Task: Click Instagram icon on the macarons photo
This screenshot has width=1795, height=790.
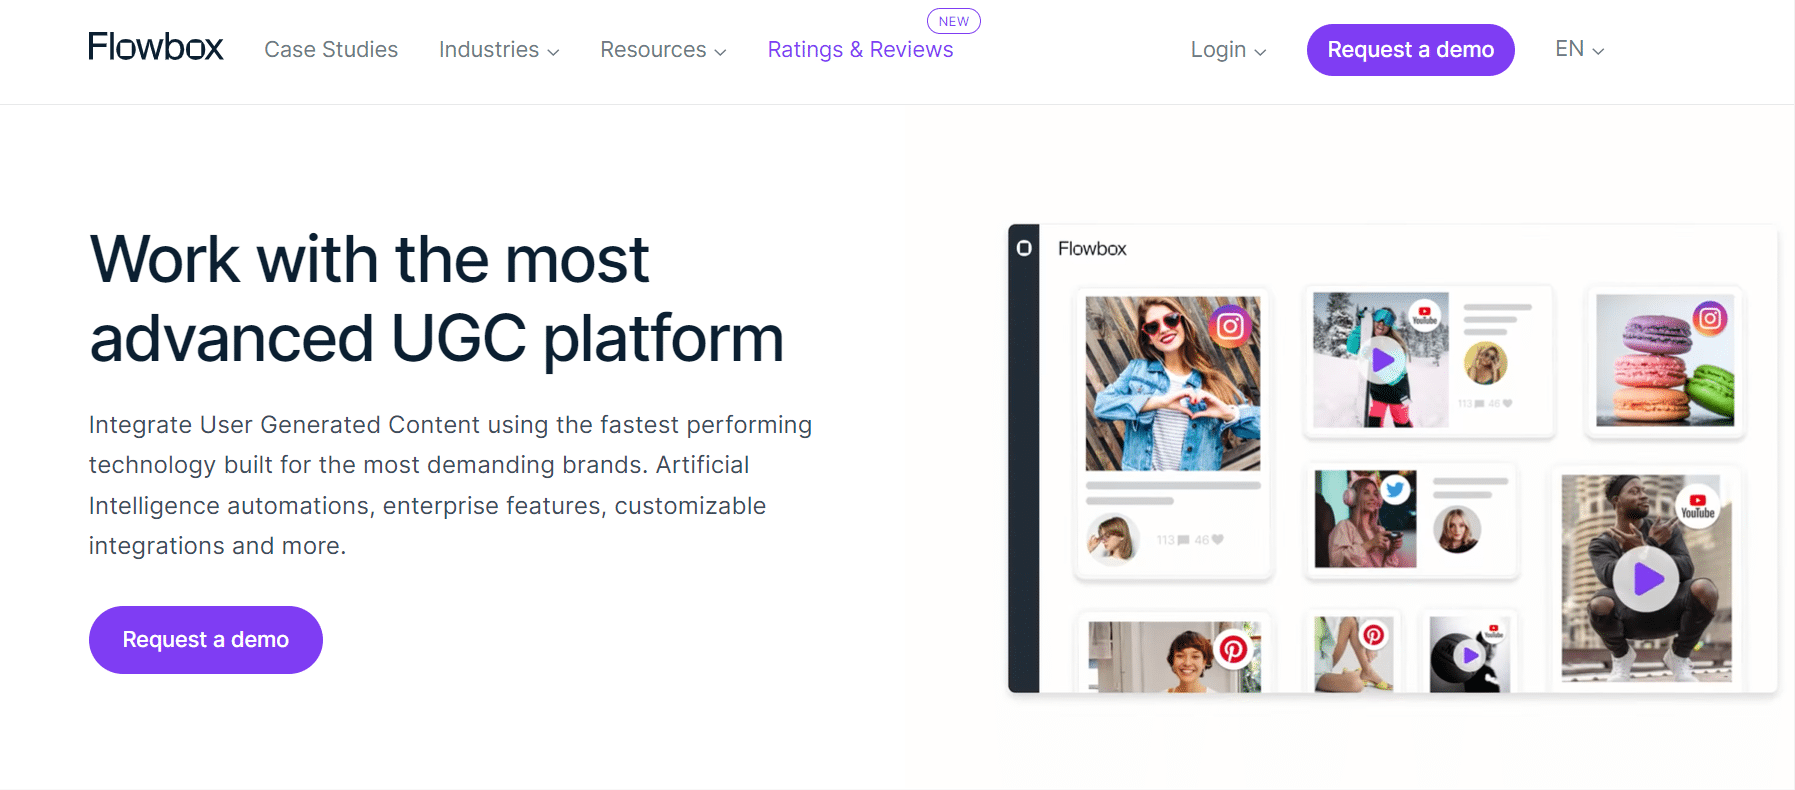Action: pyautogui.click(x=1710, y=319)
